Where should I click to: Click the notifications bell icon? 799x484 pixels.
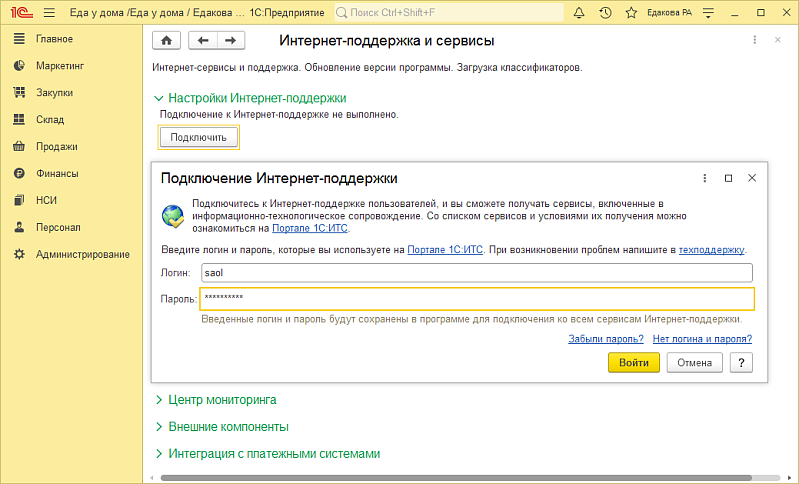pyautogui.click(x=580, y=12)
